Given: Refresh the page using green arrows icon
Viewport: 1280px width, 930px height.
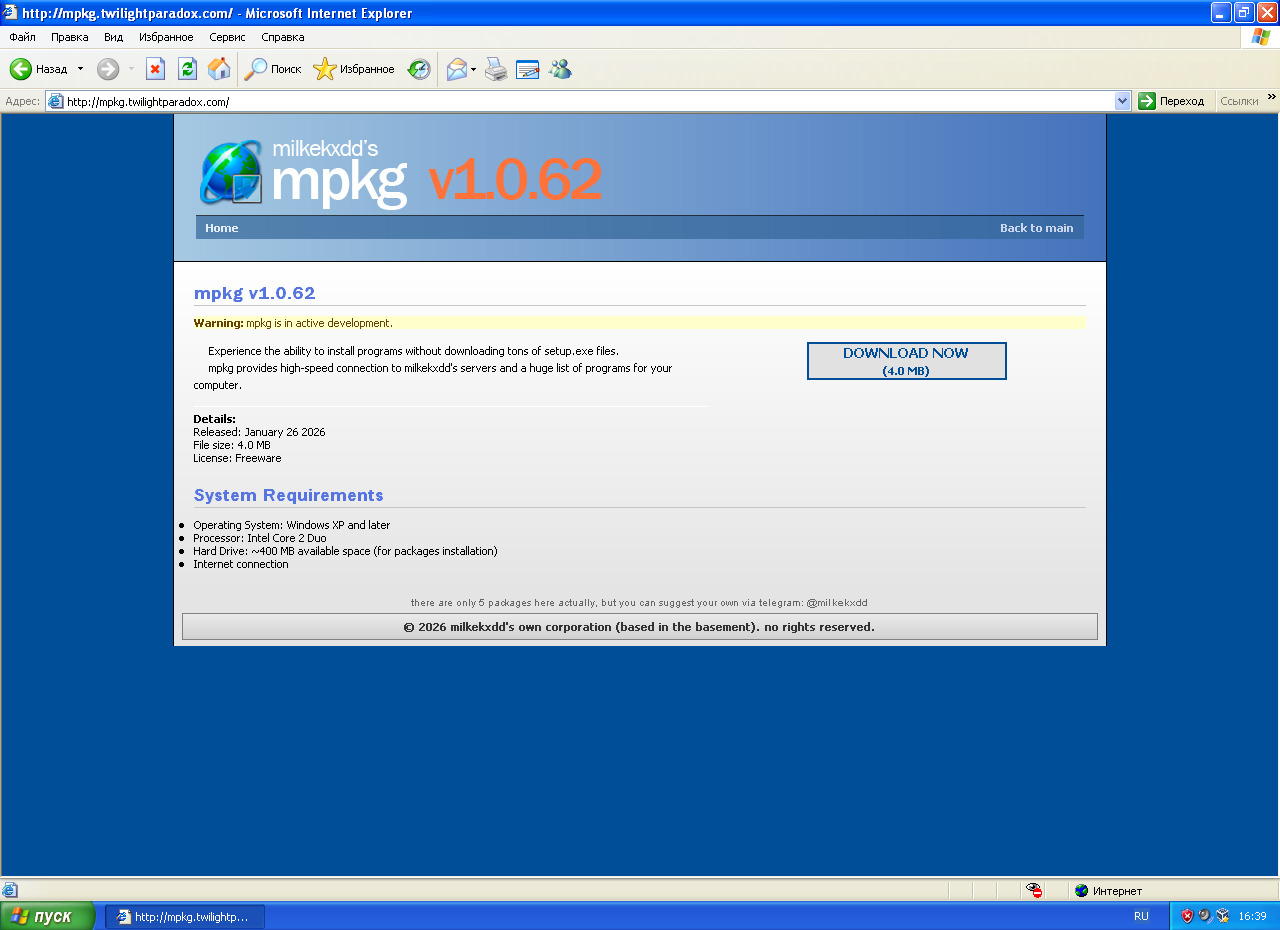Looking at the screenshot, I should click(187, 69).
